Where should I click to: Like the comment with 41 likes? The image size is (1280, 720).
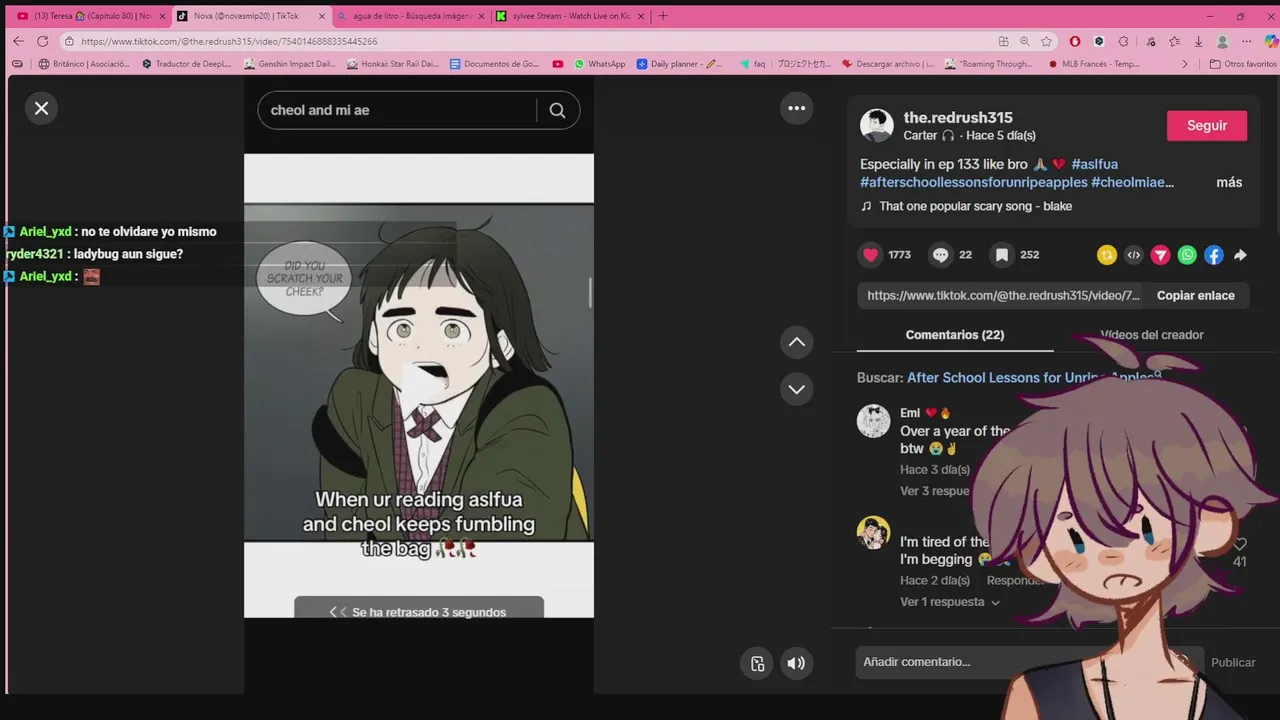(1240, 545)
